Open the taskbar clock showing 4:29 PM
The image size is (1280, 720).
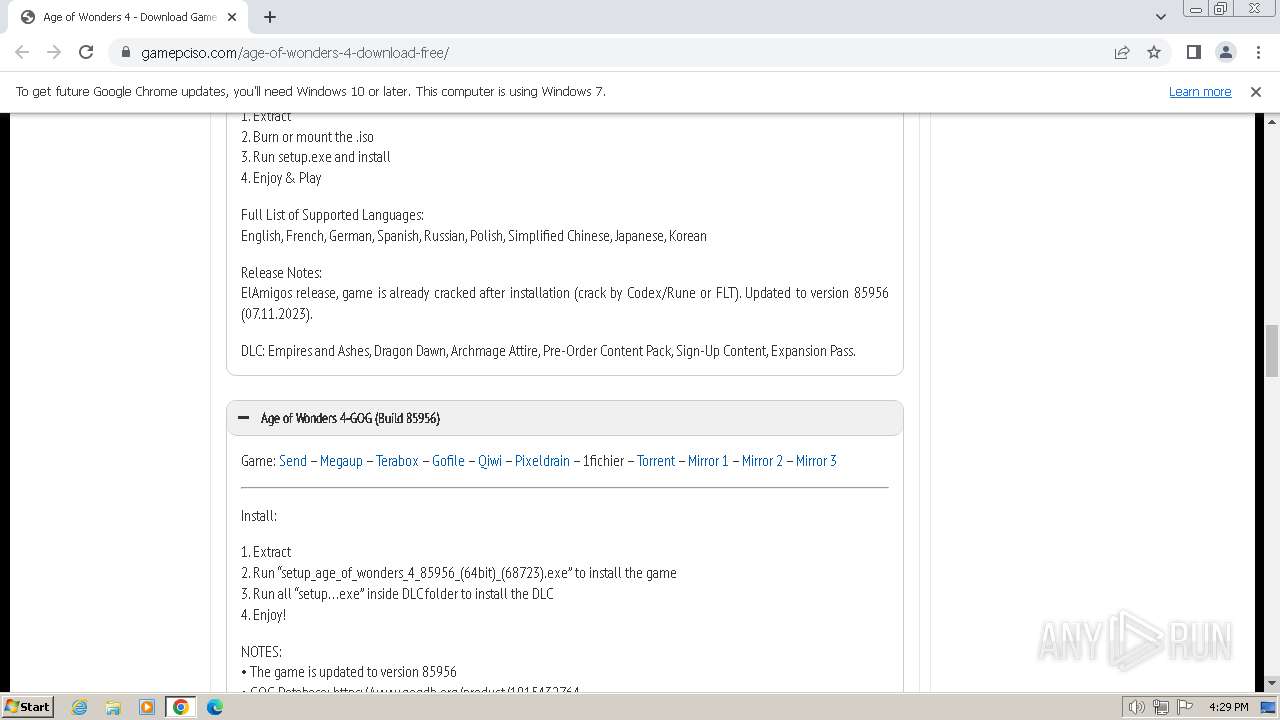tap(1228, 707)
